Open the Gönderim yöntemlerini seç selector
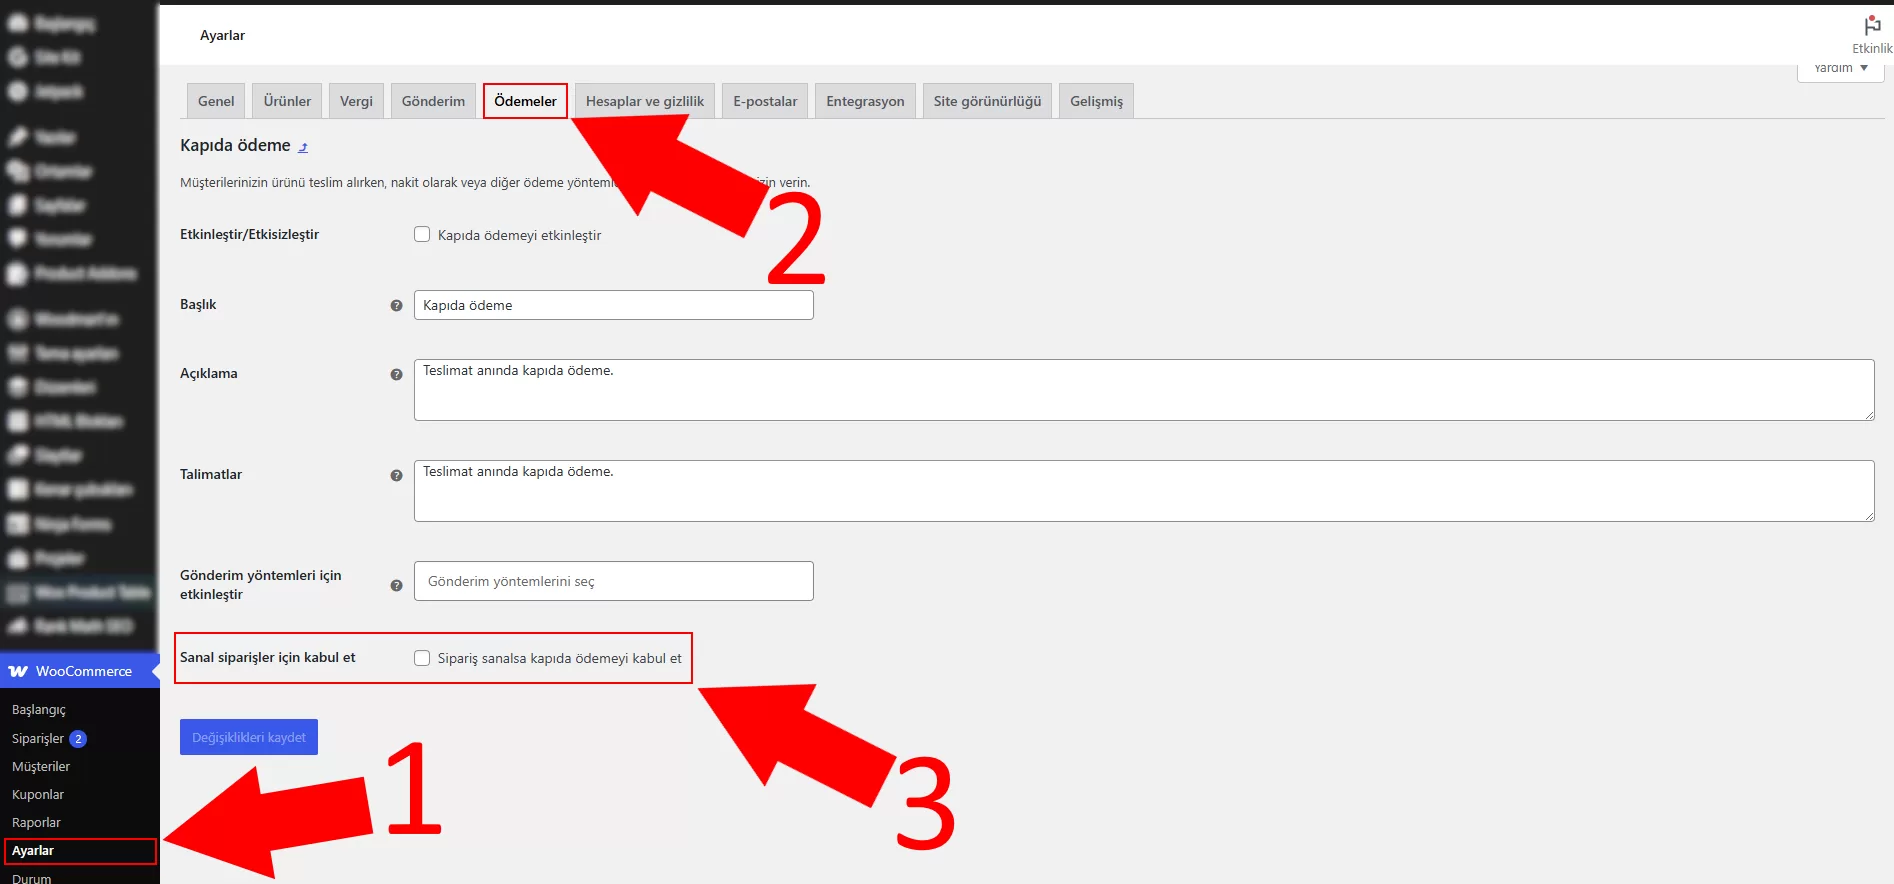Viewport: 1894px width, 884px height. pyautogui.click(x=614, y=581)
